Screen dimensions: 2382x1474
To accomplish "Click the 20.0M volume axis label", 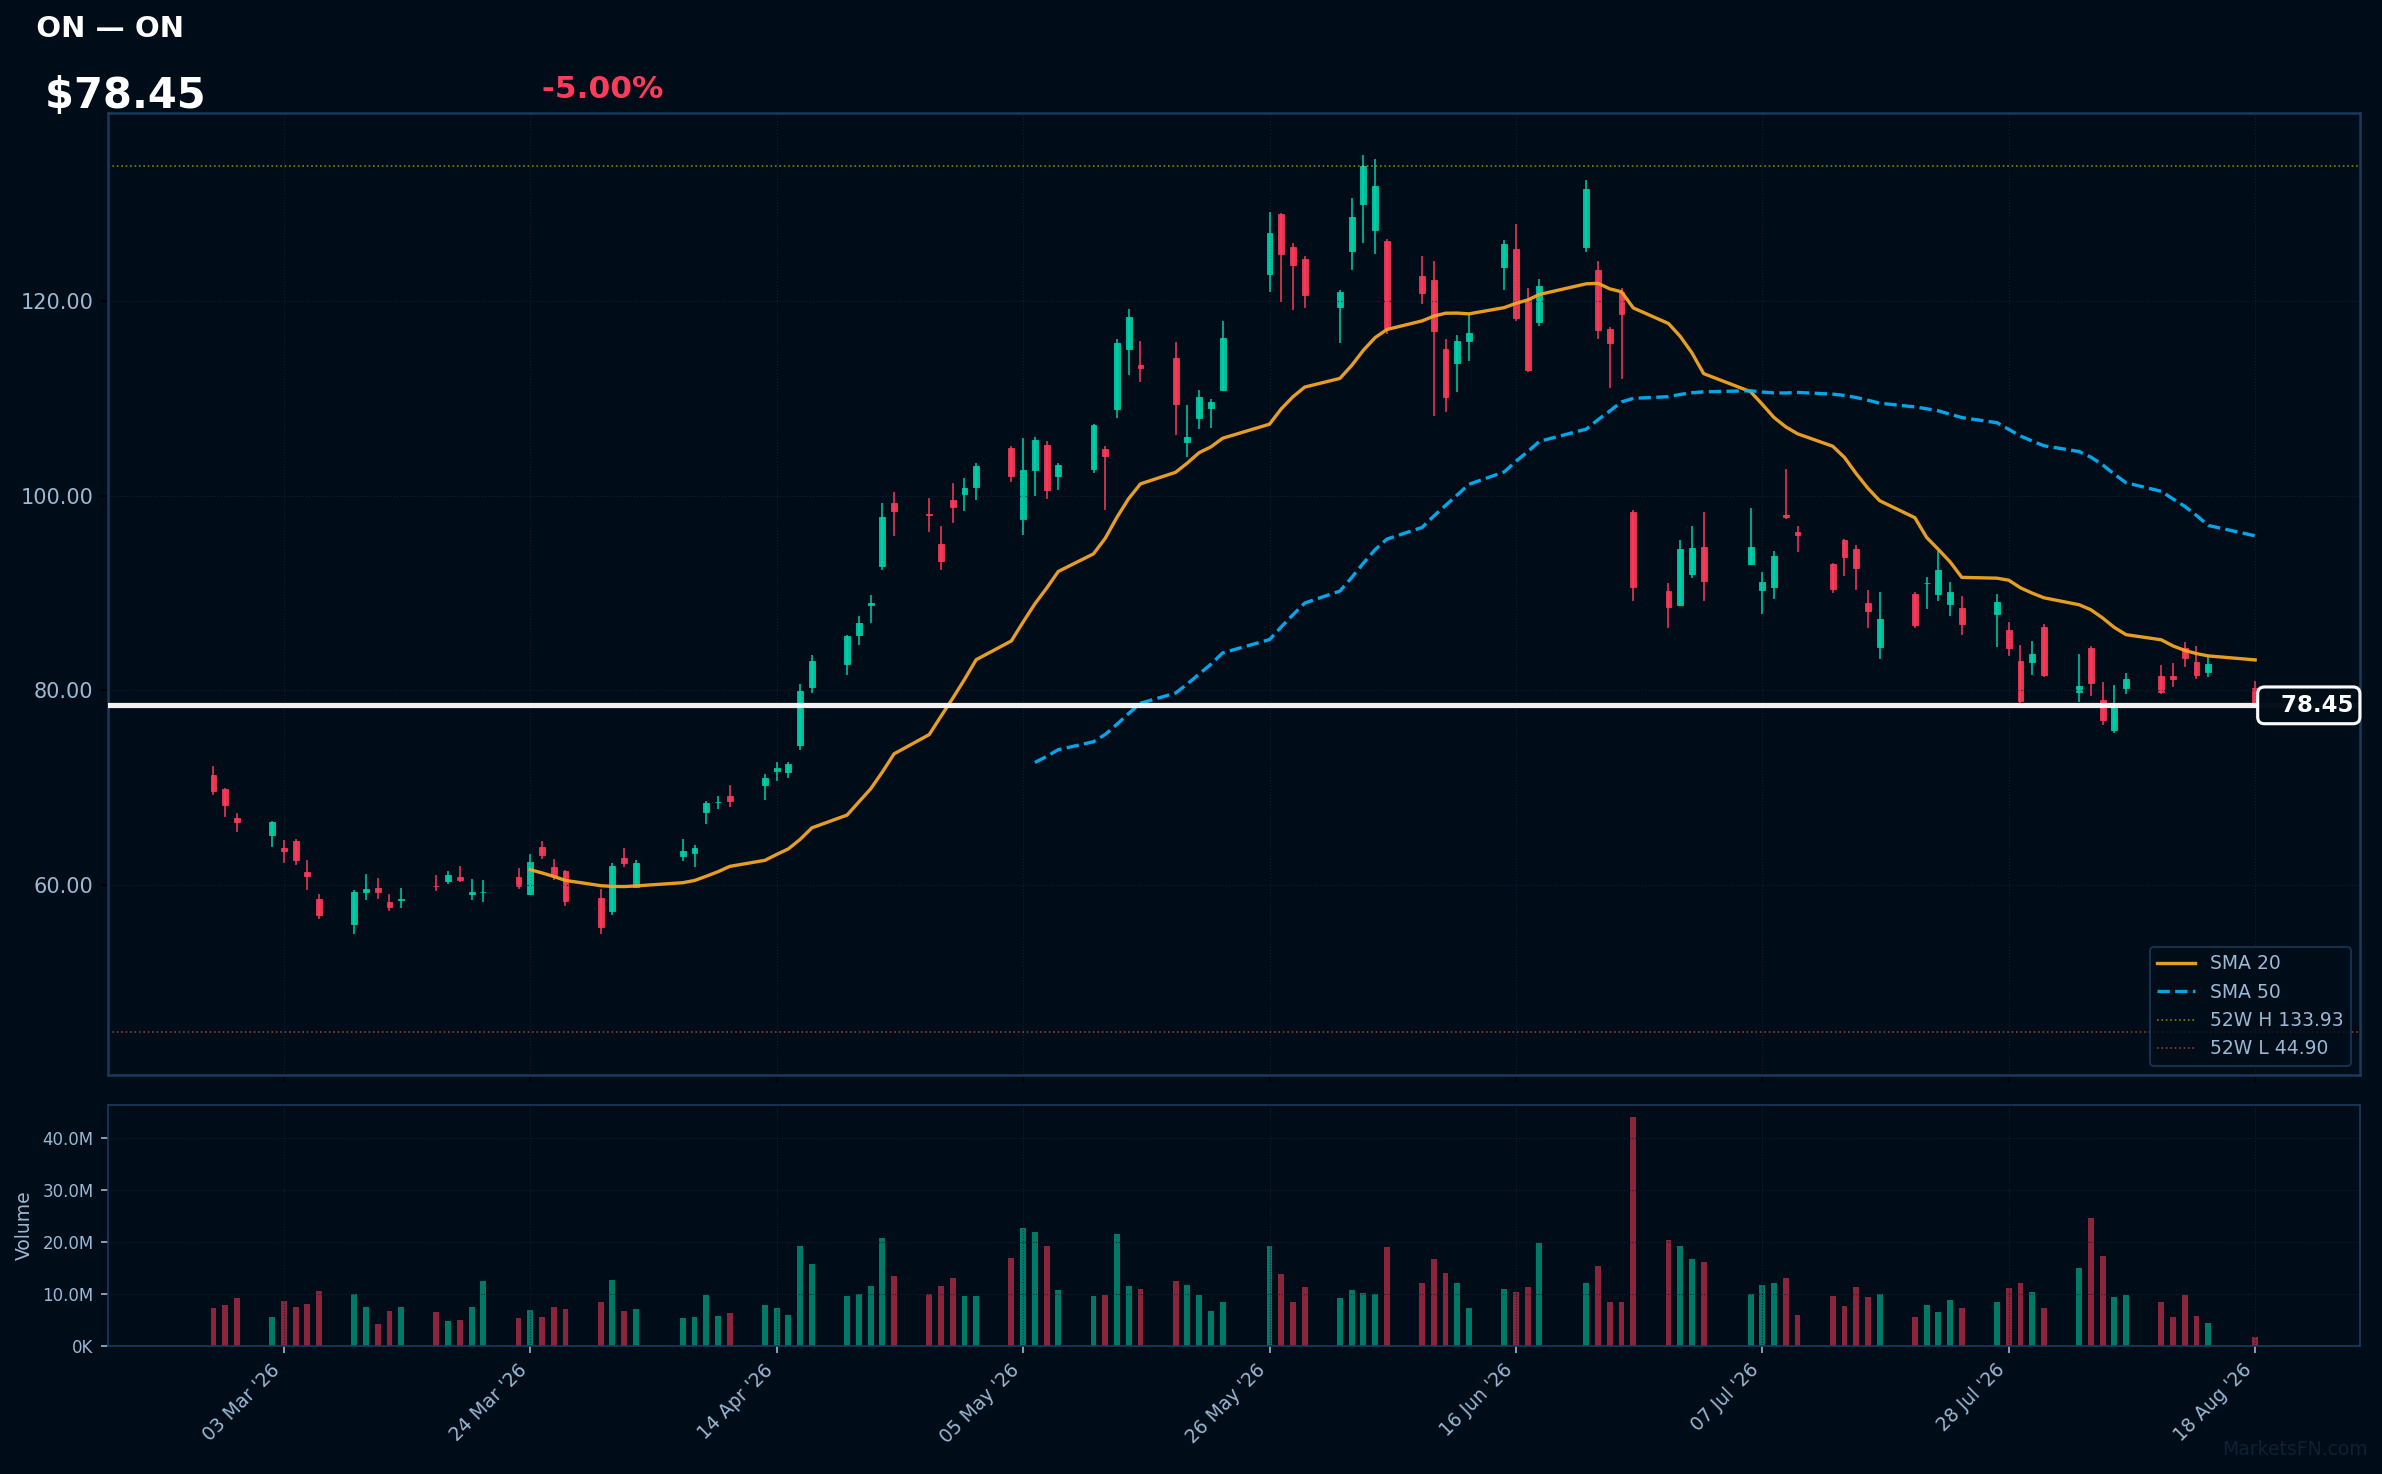I will click(x=68, y=1243).
